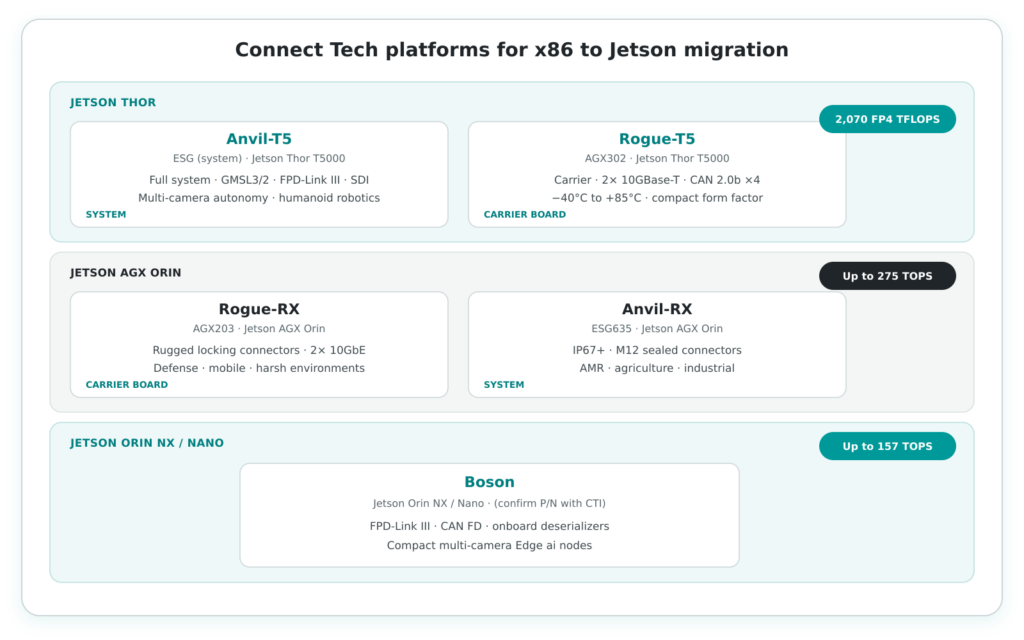Screen dimensions: 1024x640
Task: Click the 'Up to 157 TOPS' badge
Action: click(x=887, y=446)
